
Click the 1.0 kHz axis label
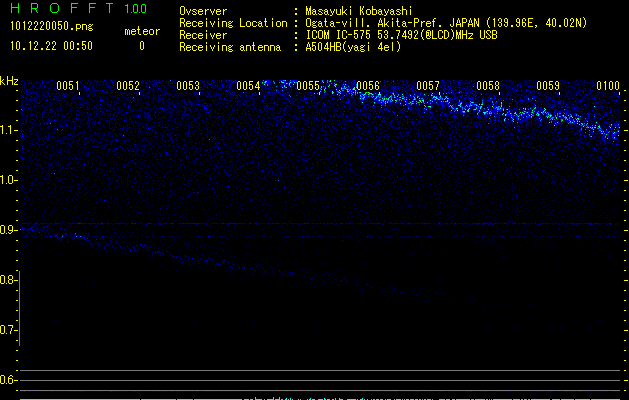tap(8, 180)
